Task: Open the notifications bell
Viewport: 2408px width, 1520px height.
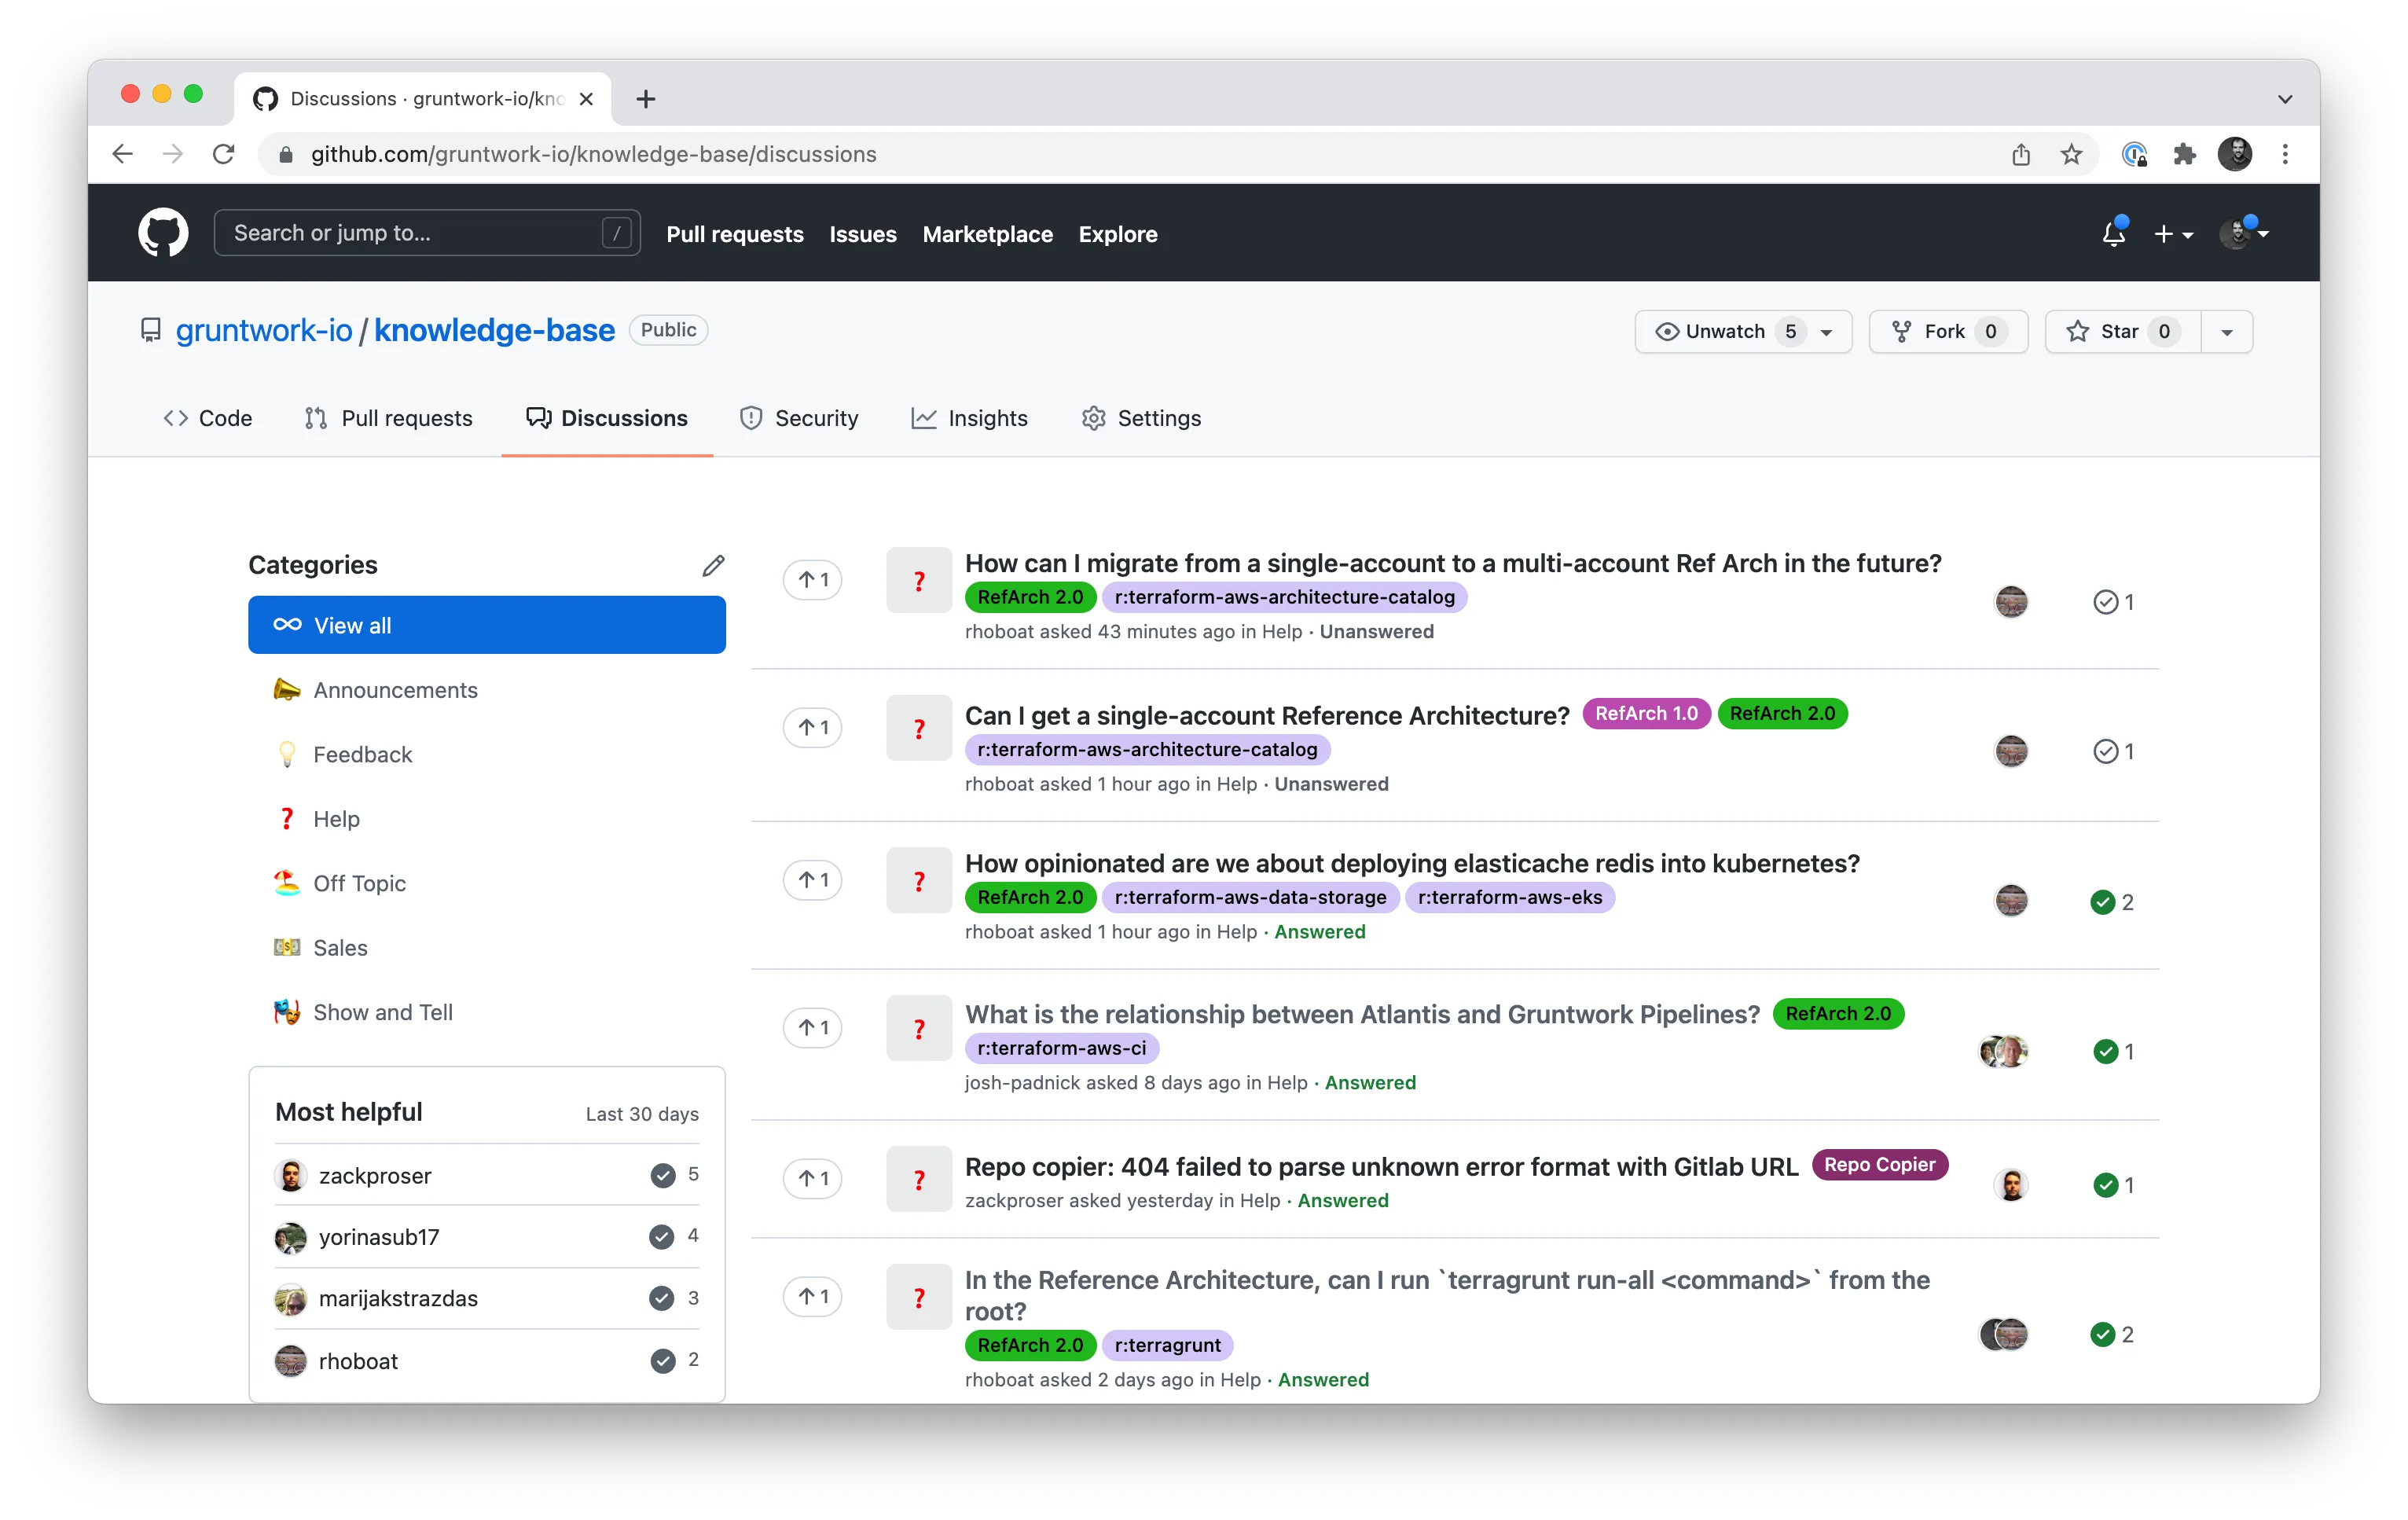Action: [x=2113, y=233]
